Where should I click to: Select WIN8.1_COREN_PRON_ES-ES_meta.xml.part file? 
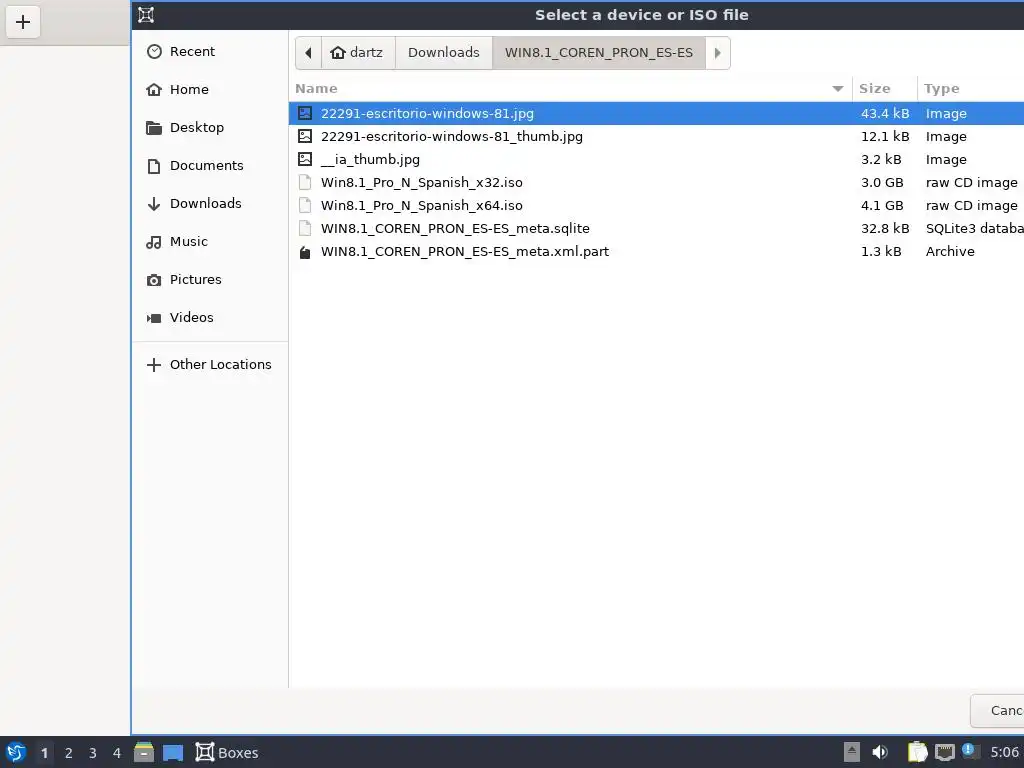[x=656, y=251]
